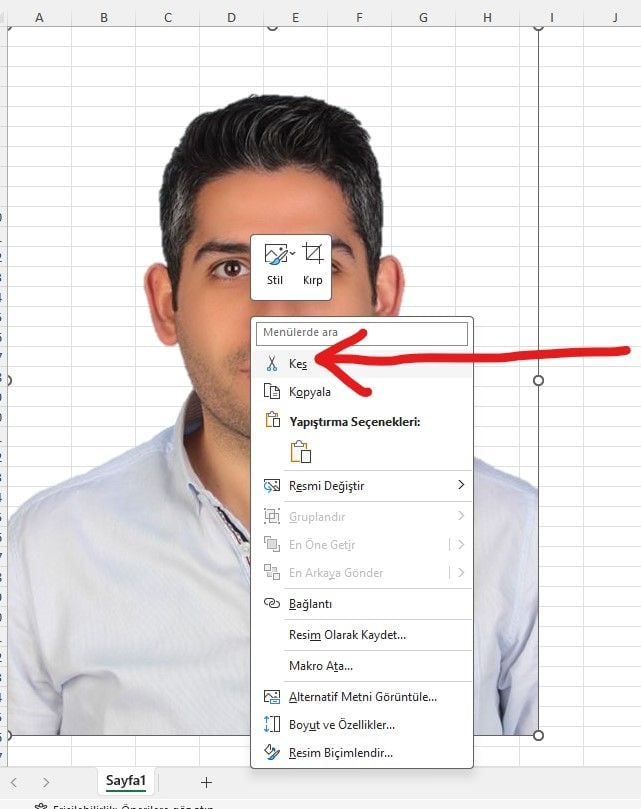Expand the En Öne Getir submenu arrow

pos(461,544)
